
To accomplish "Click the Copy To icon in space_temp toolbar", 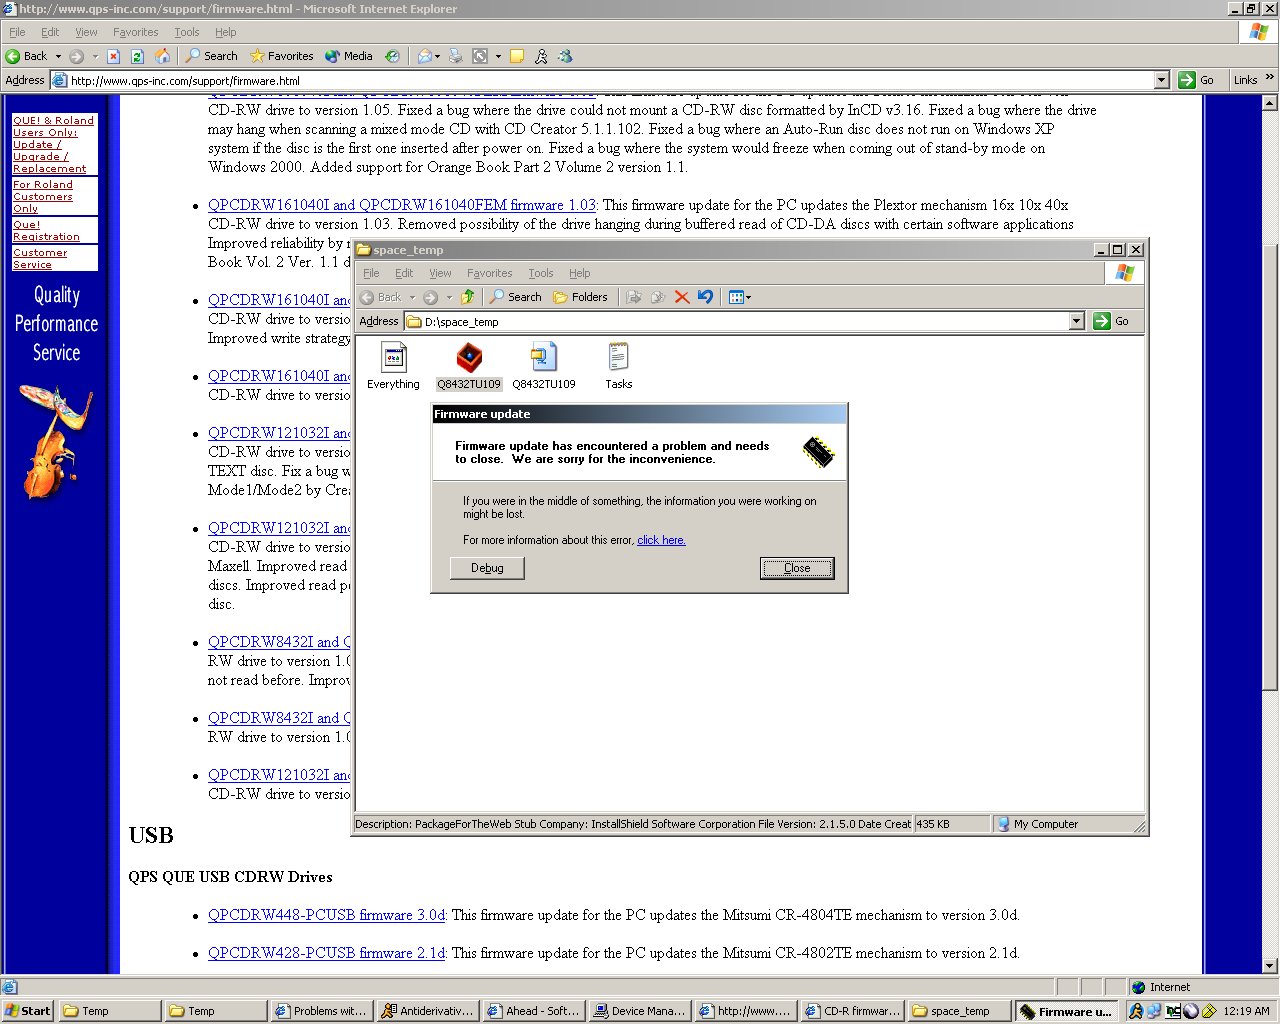I will [x=657, y=296].
